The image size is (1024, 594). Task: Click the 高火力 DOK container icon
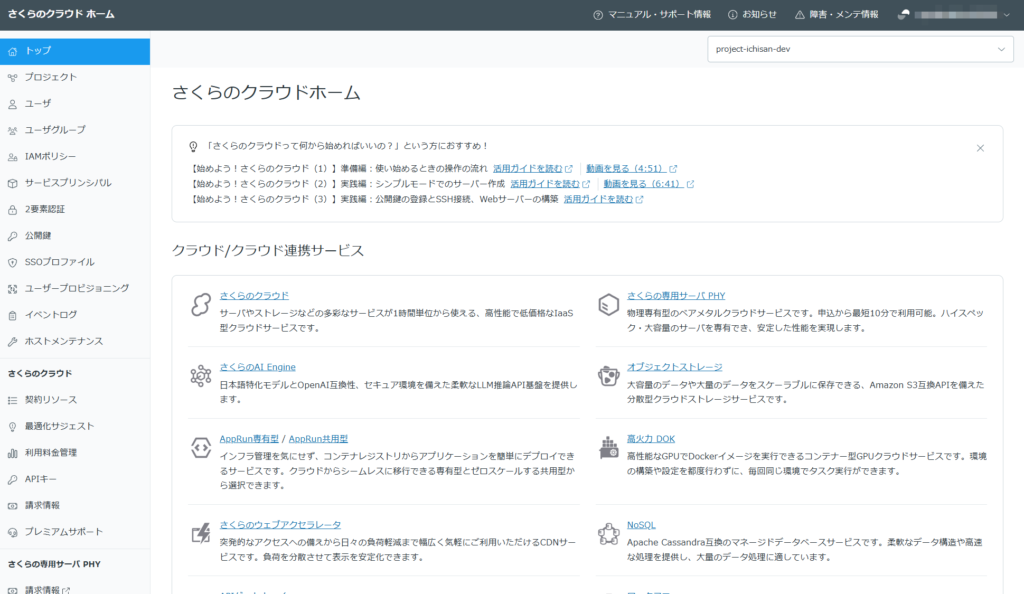pyautogui.click(x=608, y=447)
